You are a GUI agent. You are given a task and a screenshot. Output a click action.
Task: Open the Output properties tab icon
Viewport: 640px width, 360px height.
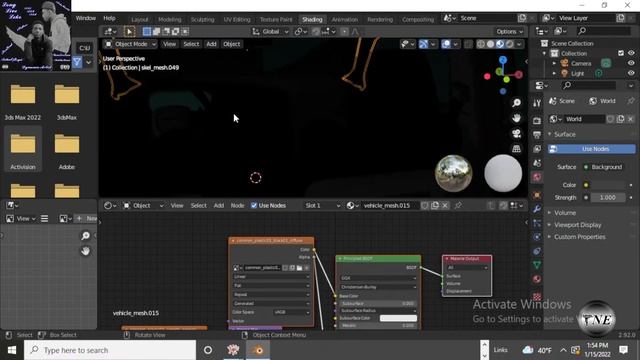(537, 135)
